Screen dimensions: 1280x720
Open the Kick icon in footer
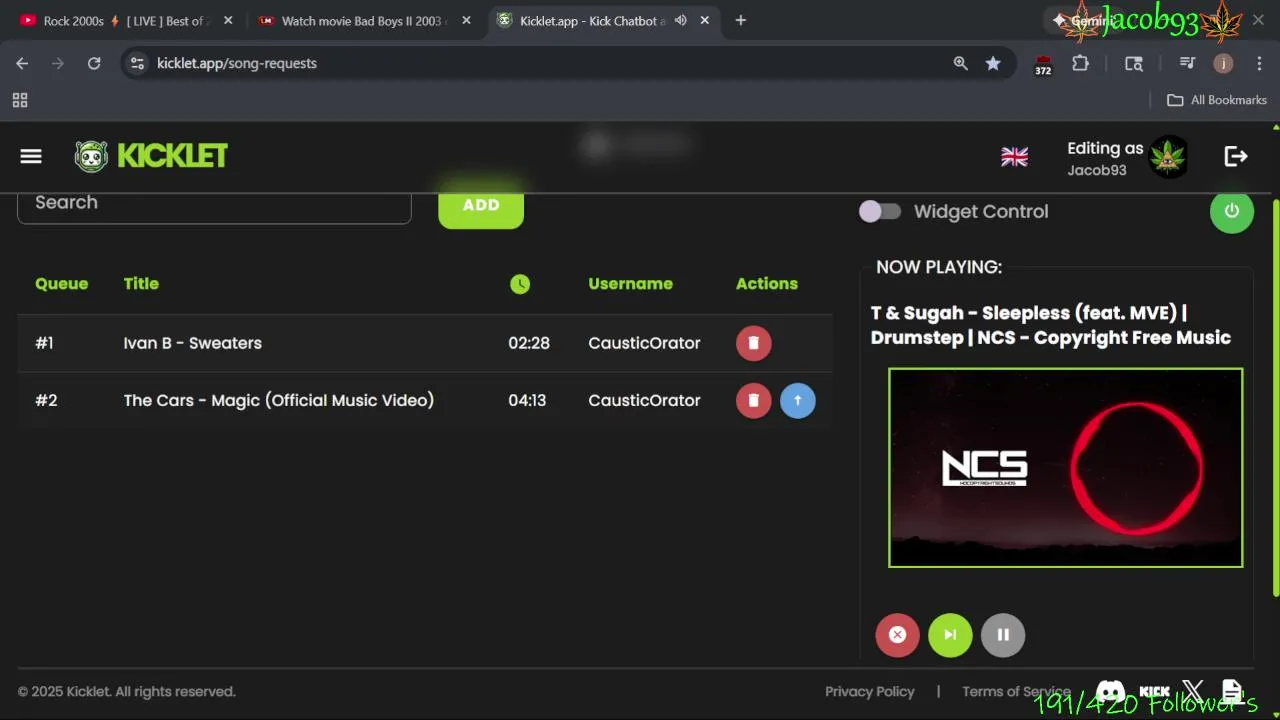tap(1154, 691)
